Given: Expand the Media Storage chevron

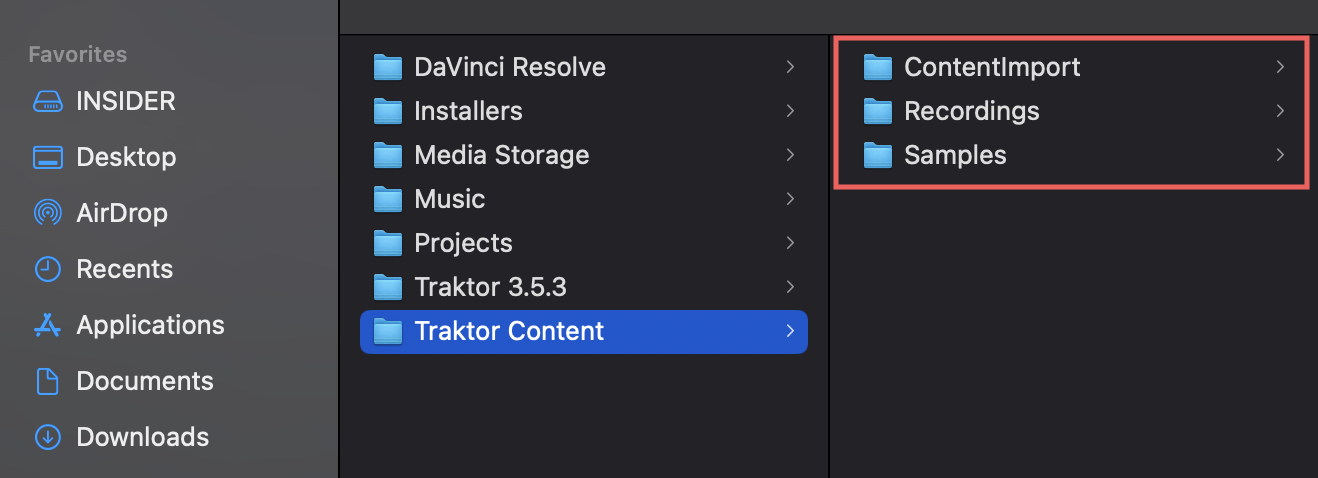Looking at the screenshot, I should (790, 155).
